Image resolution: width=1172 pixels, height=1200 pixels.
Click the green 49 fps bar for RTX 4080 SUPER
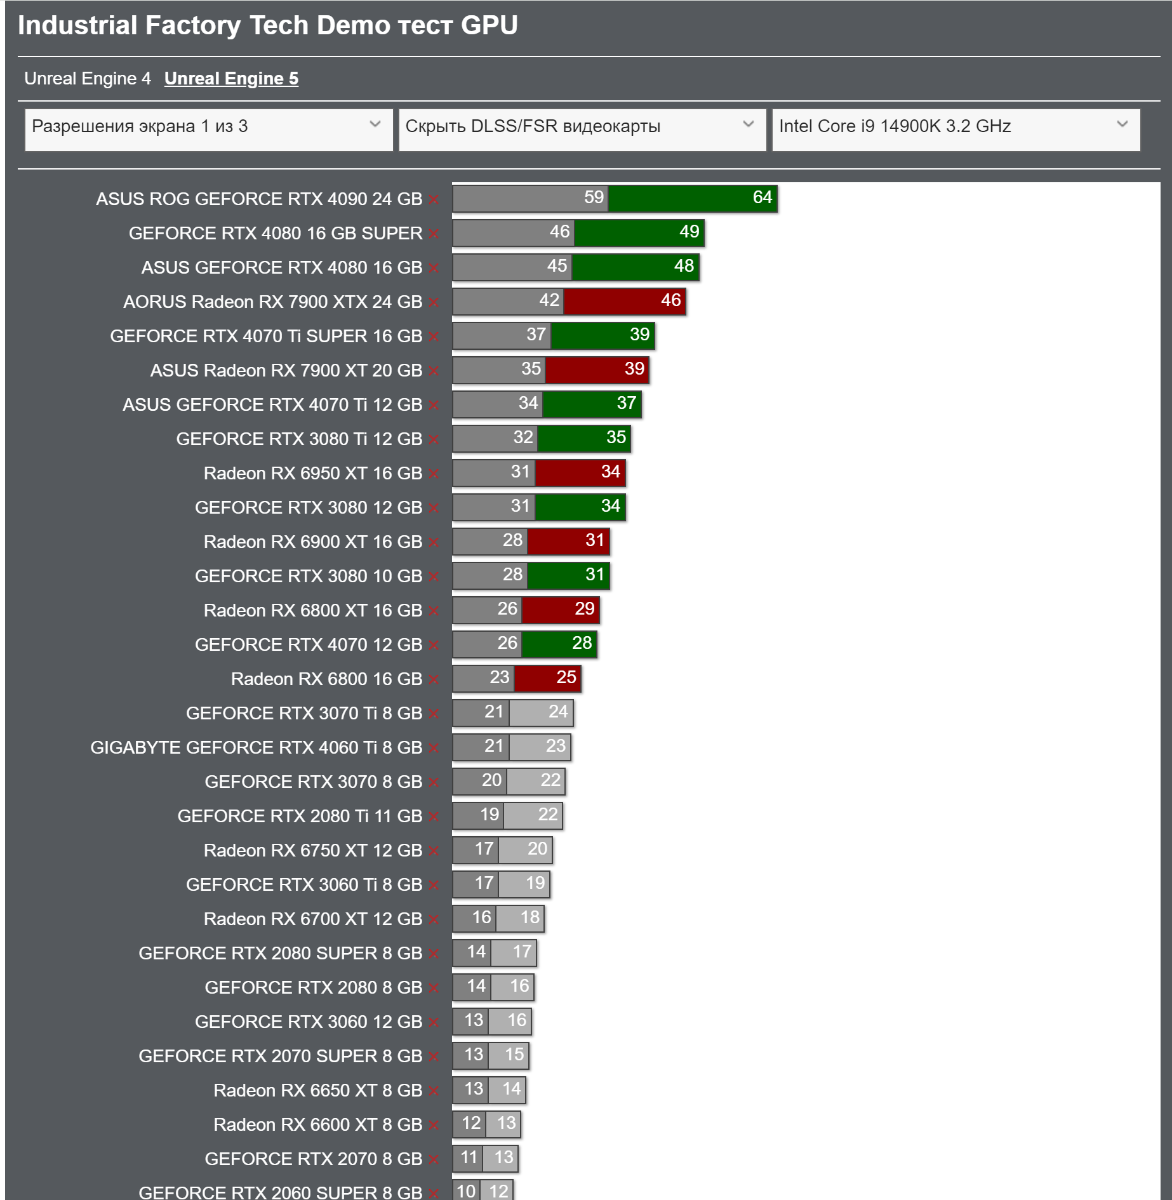coord(640,233)
